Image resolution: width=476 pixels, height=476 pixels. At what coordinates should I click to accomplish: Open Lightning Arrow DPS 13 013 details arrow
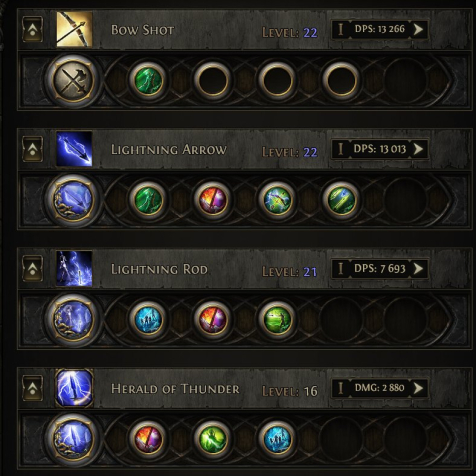pyautogui.click(x=419, y=149)
